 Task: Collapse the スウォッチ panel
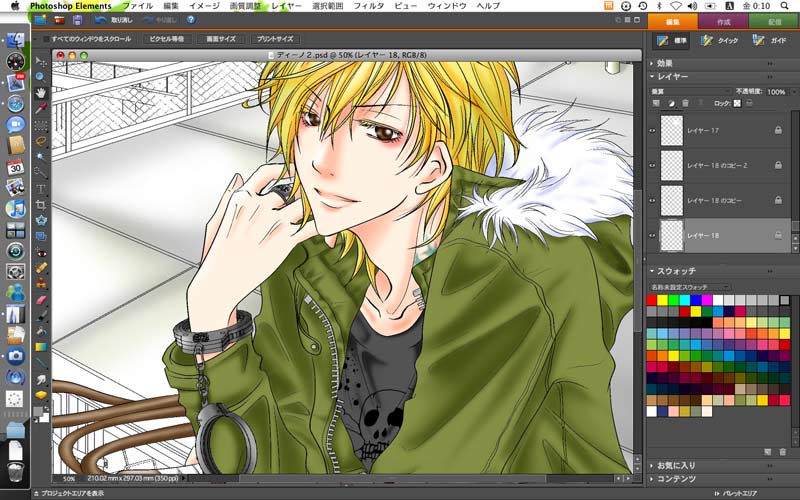pyautogui.click(x=652, y=271)
